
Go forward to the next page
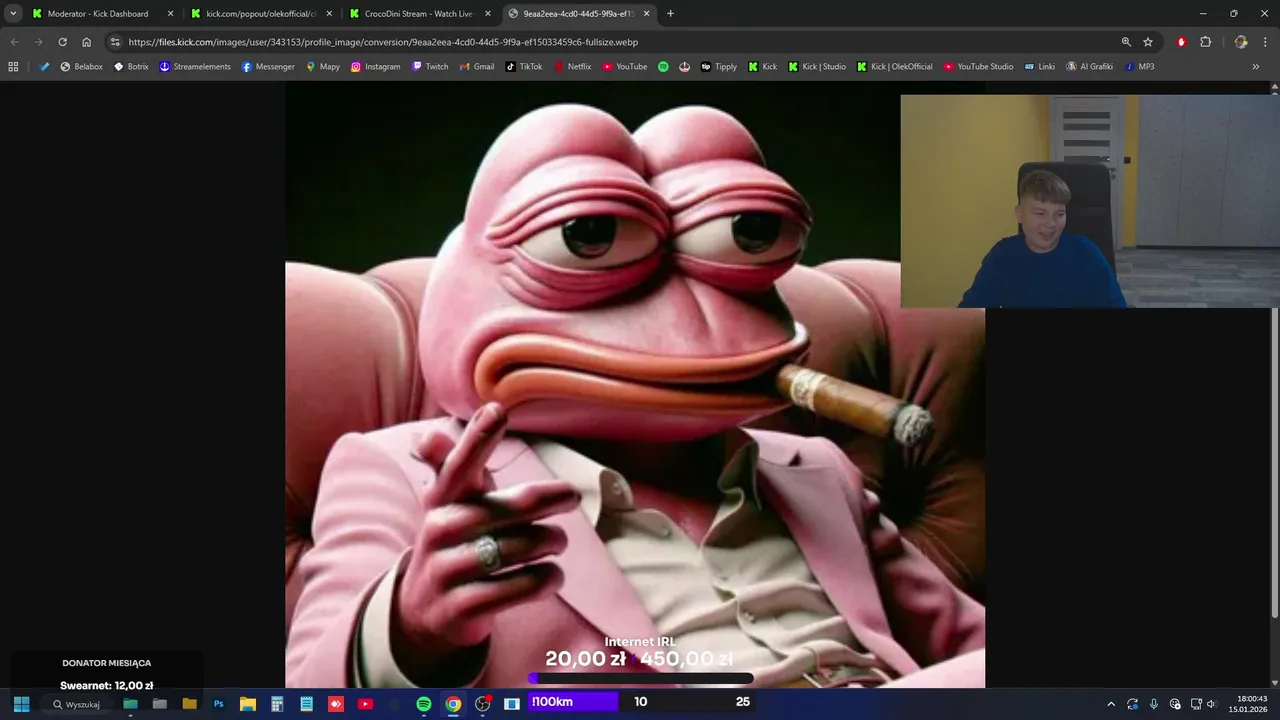point(38,42)
